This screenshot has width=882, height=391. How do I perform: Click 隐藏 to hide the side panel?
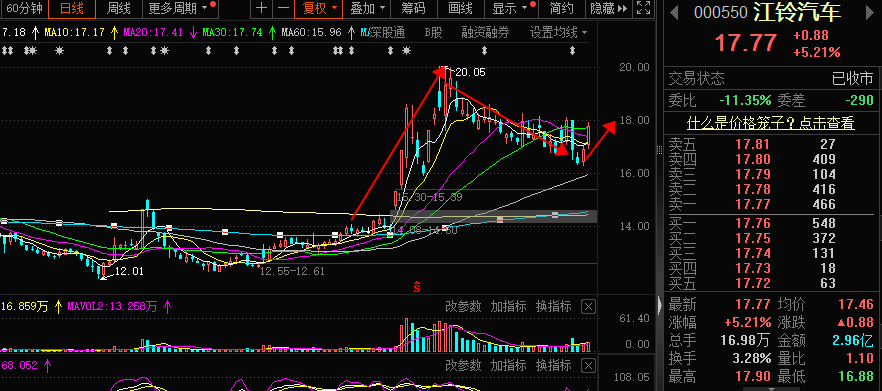pos(608,8)
